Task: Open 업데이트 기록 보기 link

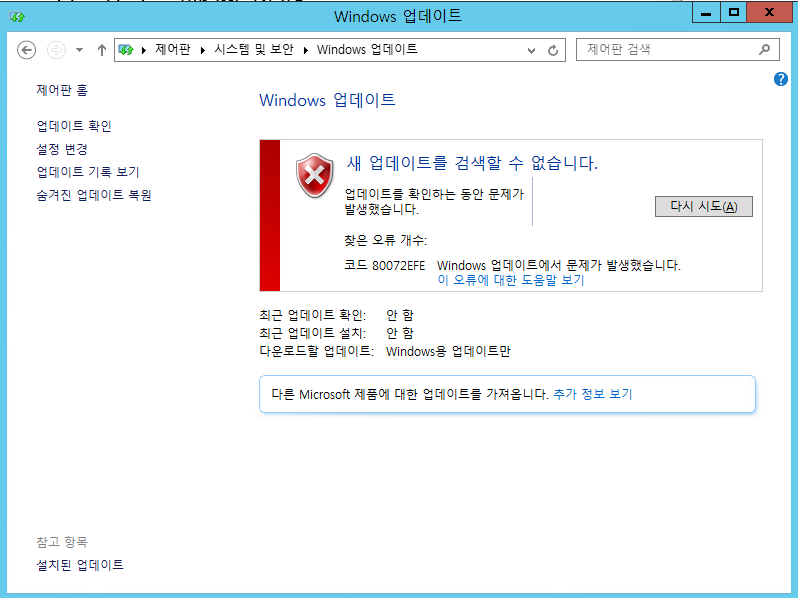Action: (x=88, y=172)
